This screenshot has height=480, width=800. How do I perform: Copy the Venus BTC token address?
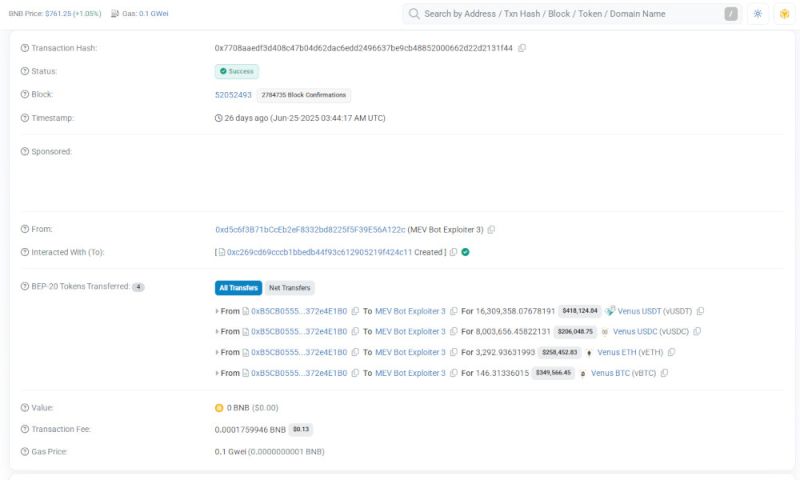click(664, 373)
